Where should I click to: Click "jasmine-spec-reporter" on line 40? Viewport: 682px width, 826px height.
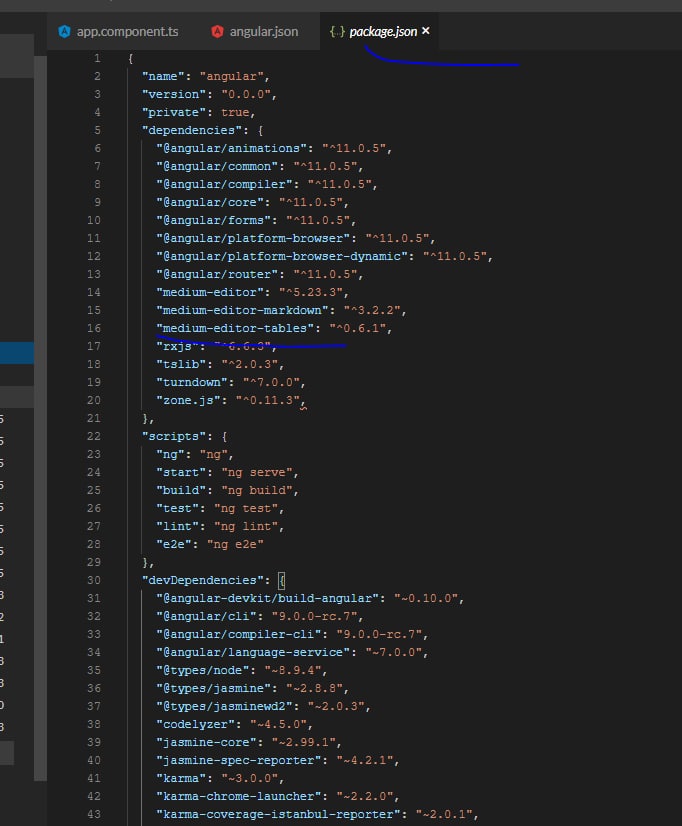(x=239, y=760)
